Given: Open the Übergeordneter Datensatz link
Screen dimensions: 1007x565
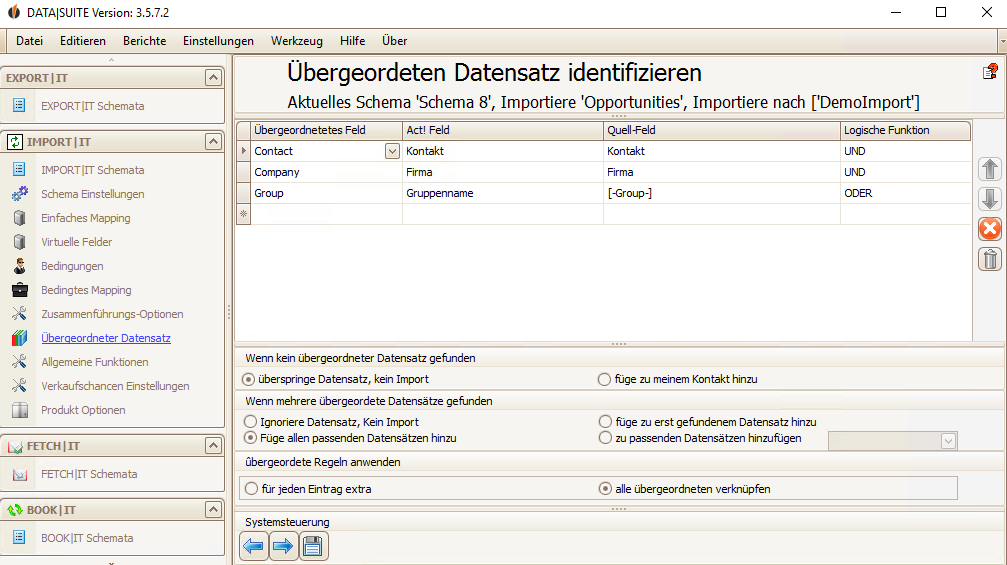Looking at the screenshot, I should coord(106,338).
